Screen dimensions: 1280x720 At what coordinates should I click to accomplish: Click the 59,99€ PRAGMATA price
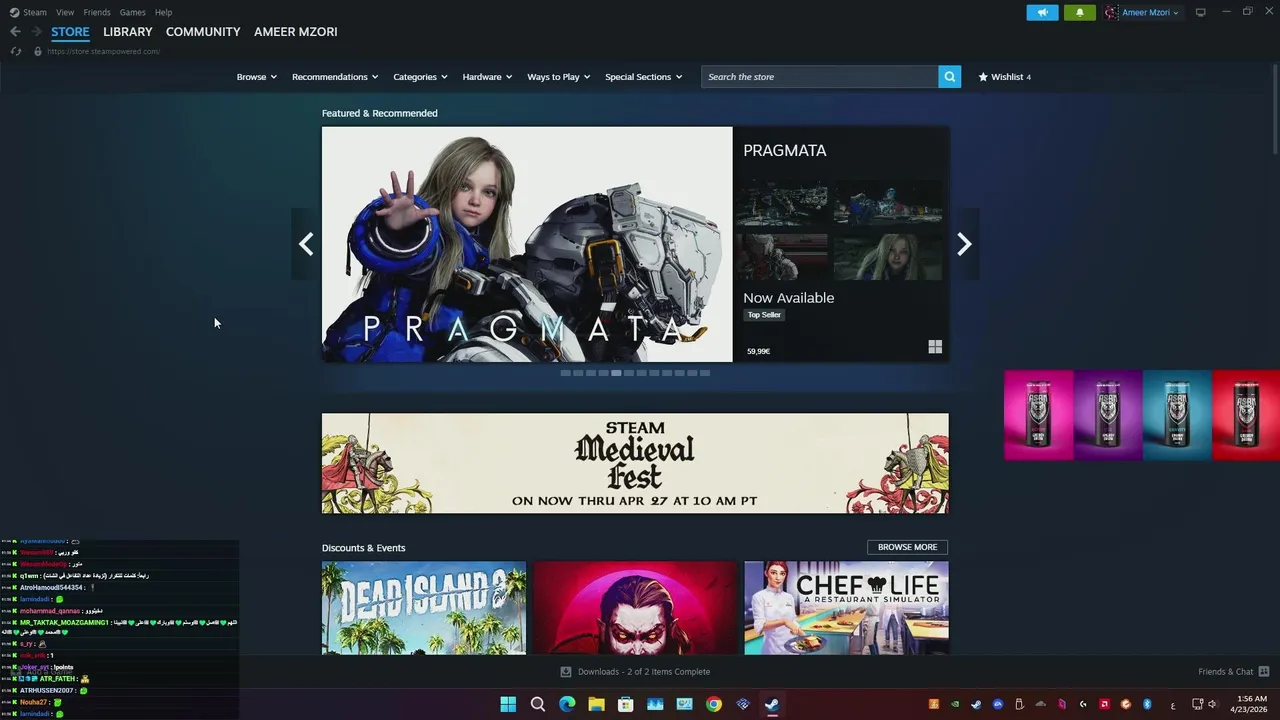tap(758, 351)
